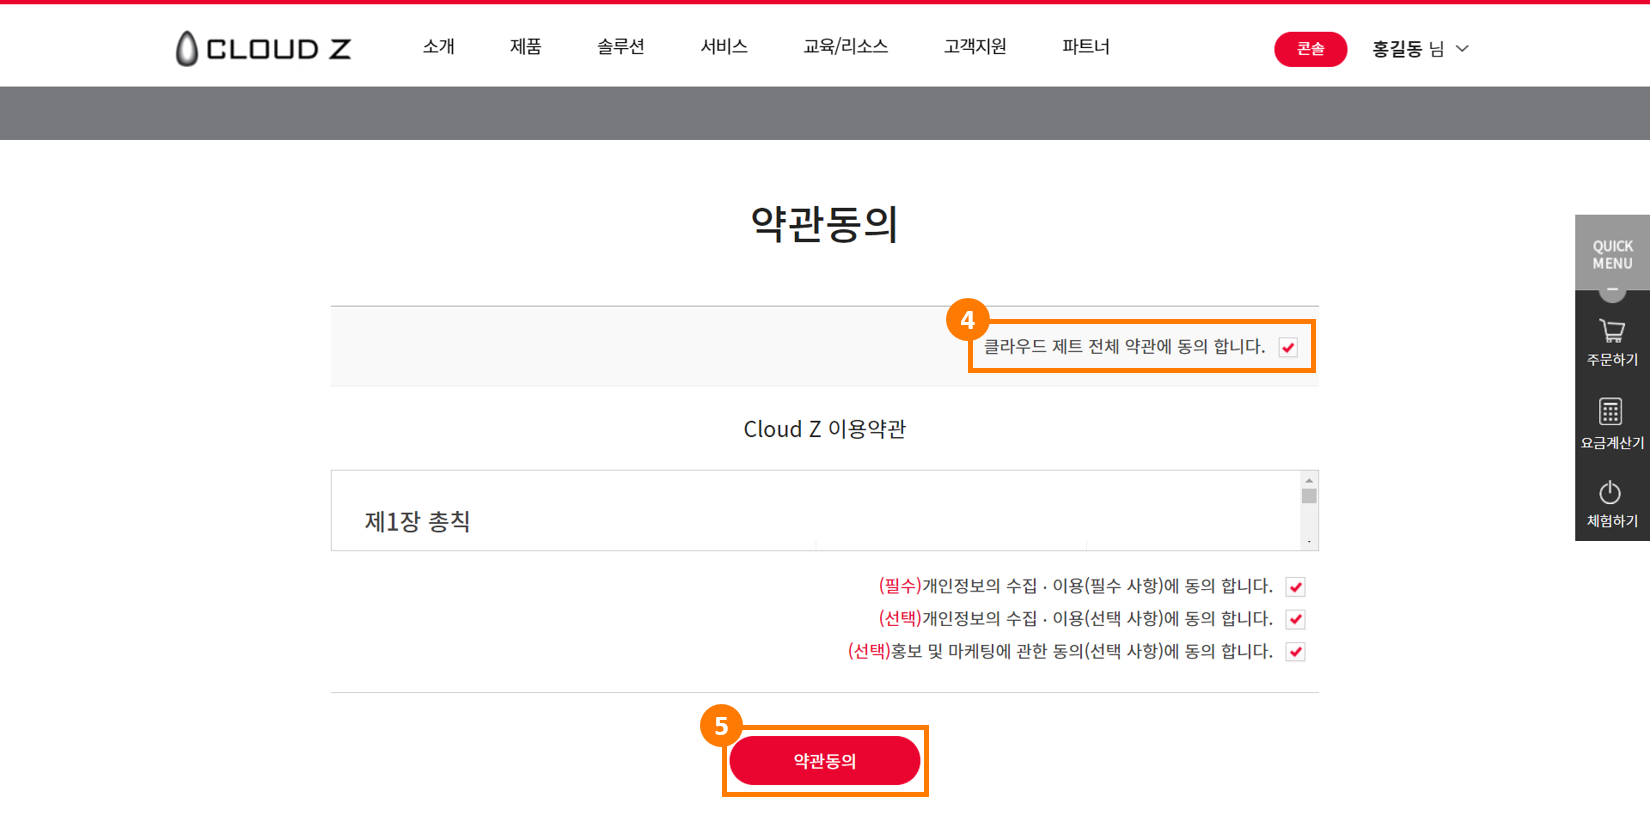Open the 솔루션 menu
1650x828 pixels.
click(620, 47)
